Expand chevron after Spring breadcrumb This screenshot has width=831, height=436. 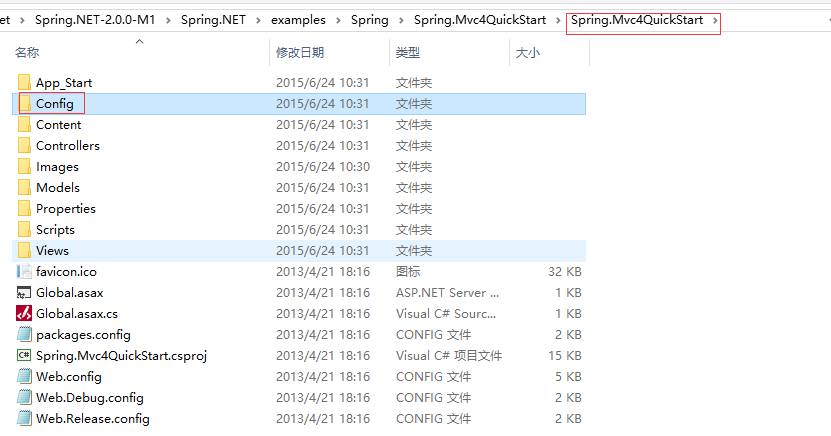[401, 20]
